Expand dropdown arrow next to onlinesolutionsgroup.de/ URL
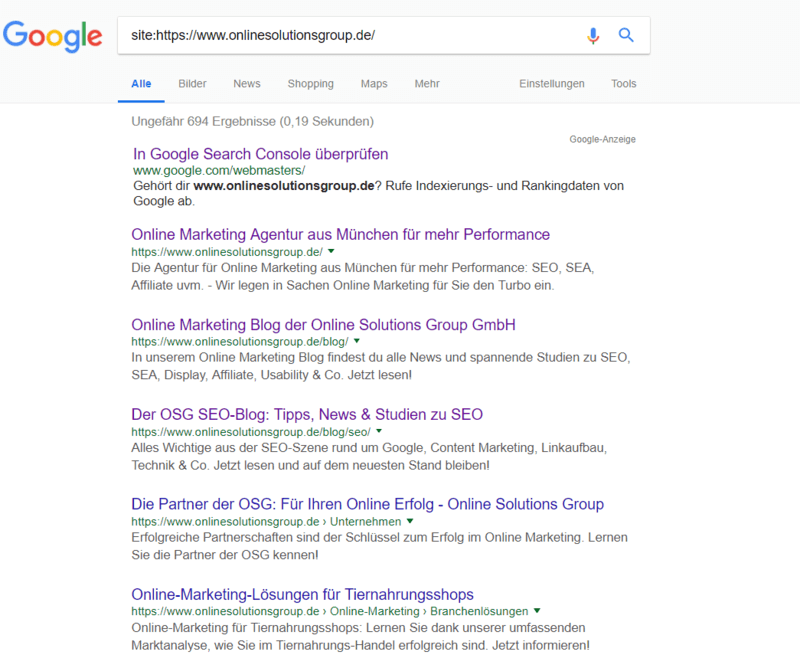The width and height of the screenshot is (800, 668). coord(331,251)
